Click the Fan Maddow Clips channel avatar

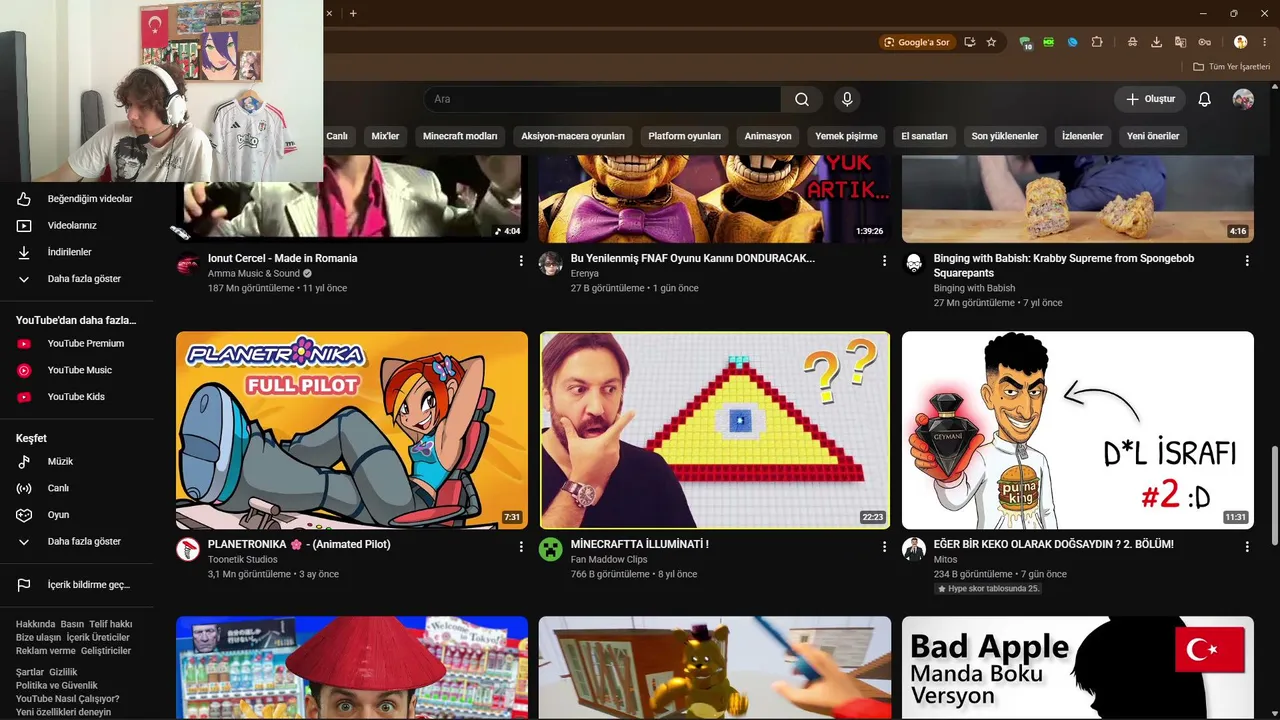(551, 549)
